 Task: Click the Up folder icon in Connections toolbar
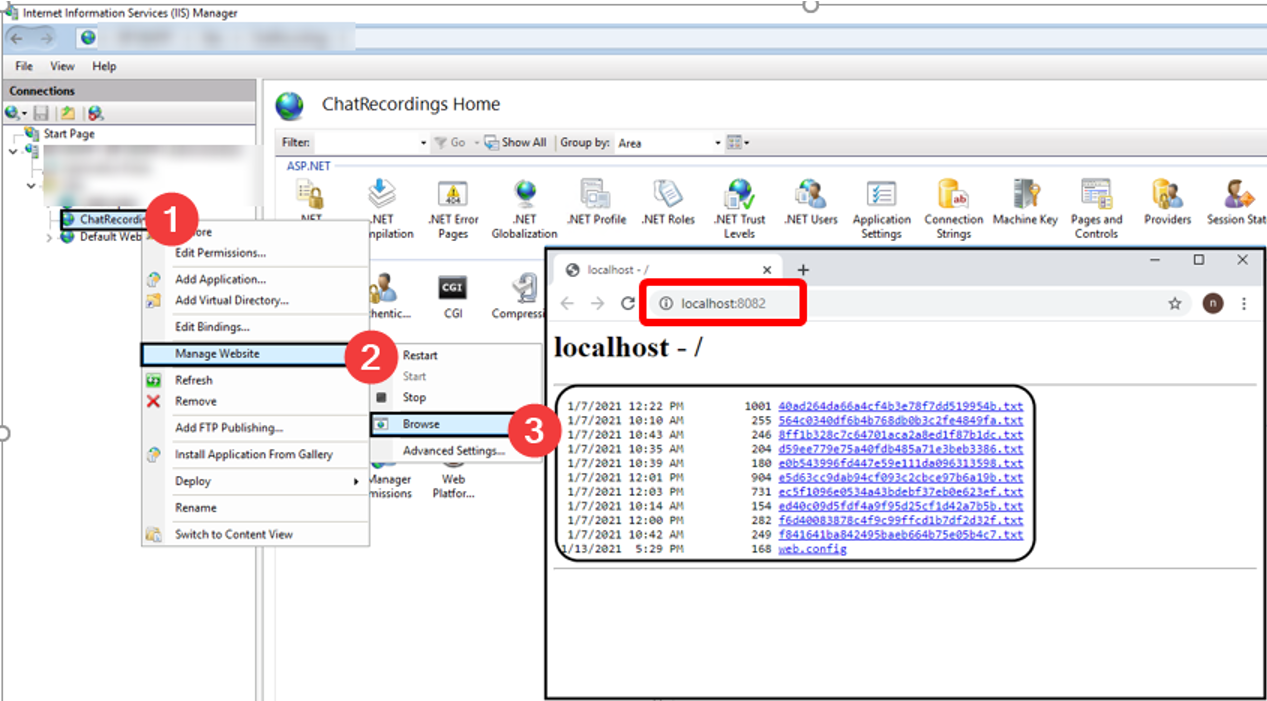67,114
